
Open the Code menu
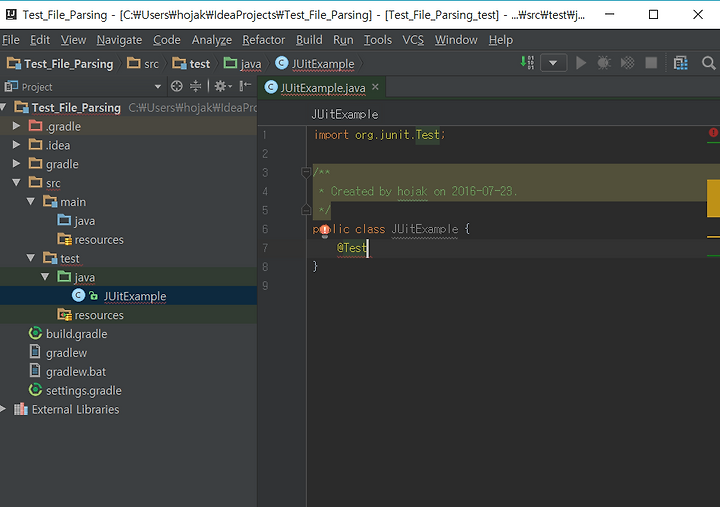[167, 40]
